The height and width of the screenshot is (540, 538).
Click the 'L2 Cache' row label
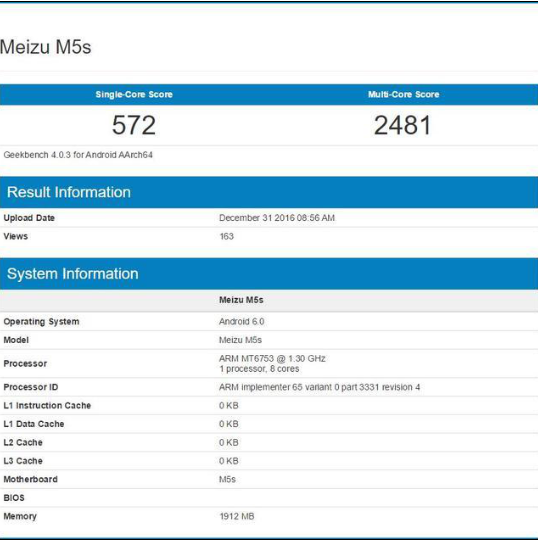tap(23, 443)
